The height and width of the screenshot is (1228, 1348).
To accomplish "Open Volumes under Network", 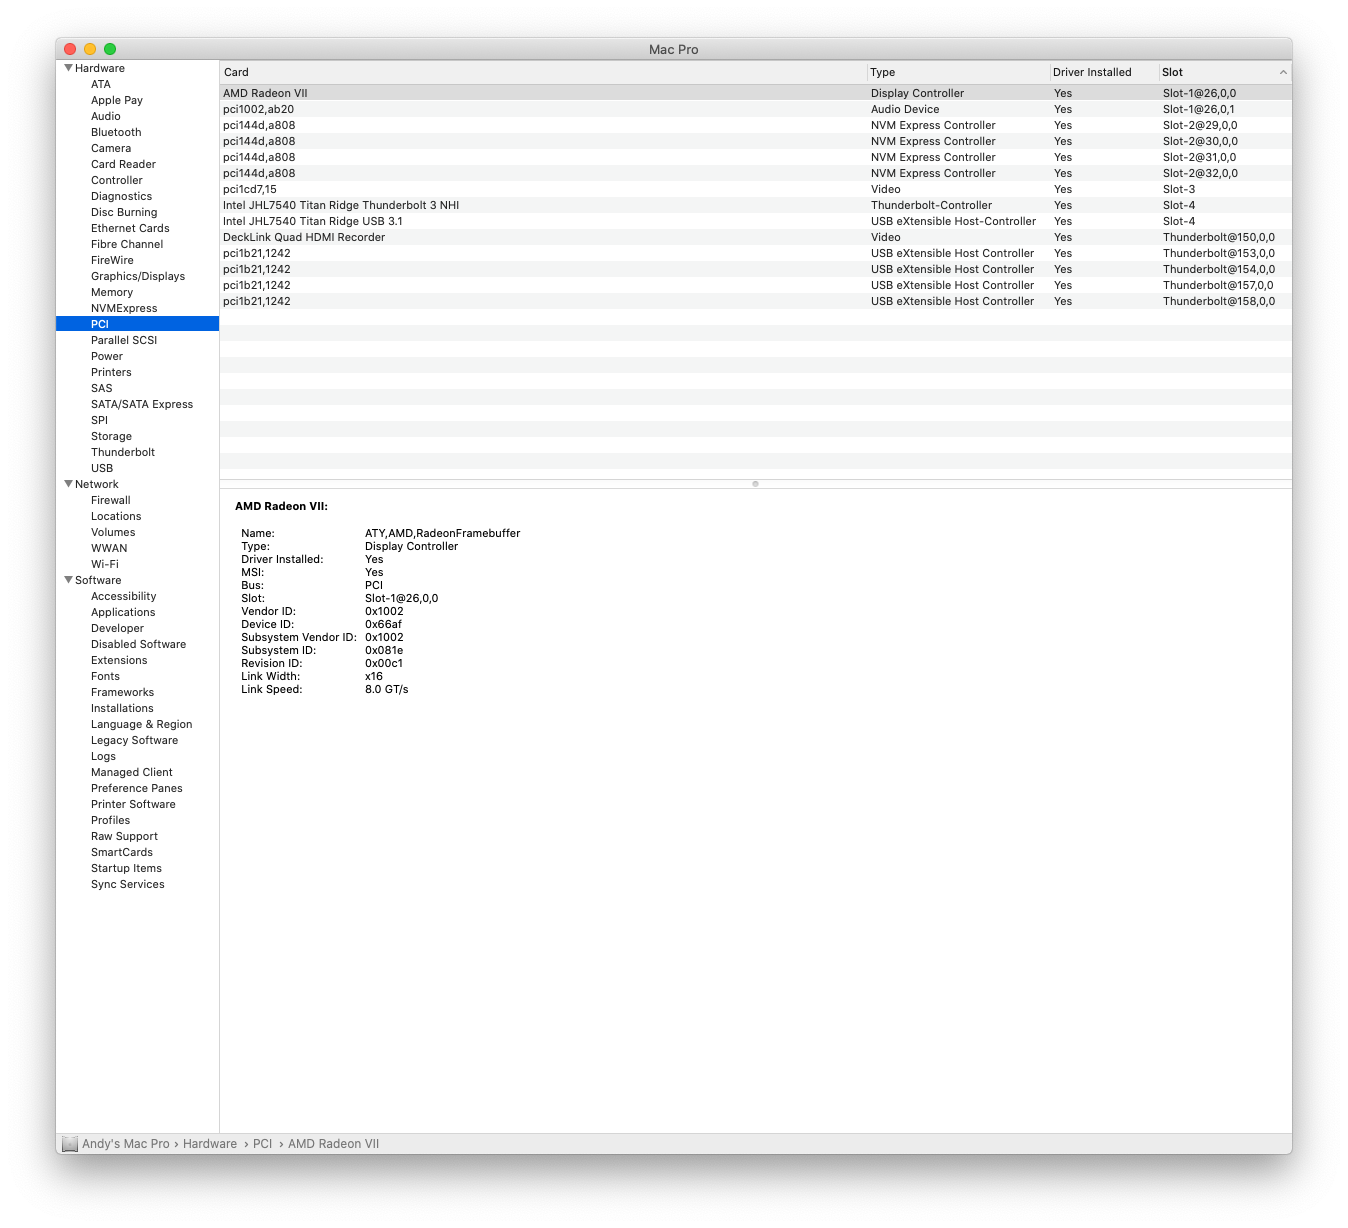I will 113,532.
